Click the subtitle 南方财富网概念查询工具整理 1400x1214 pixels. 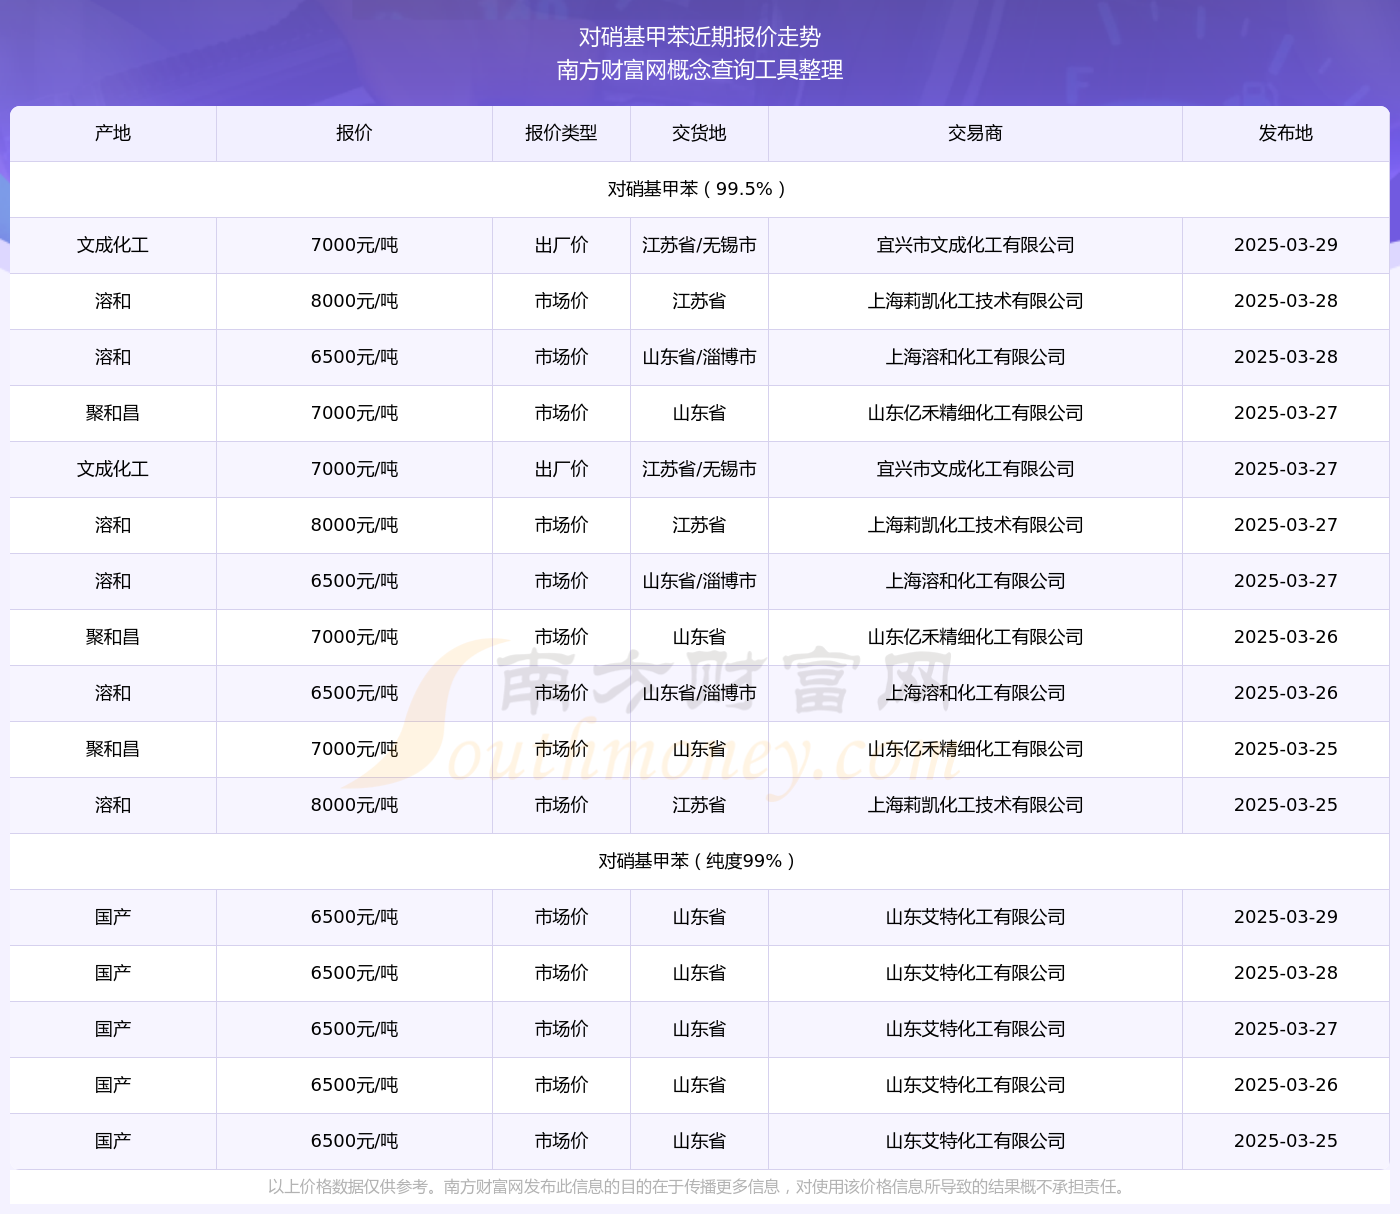pyautogui.click(x=700, y=70)
